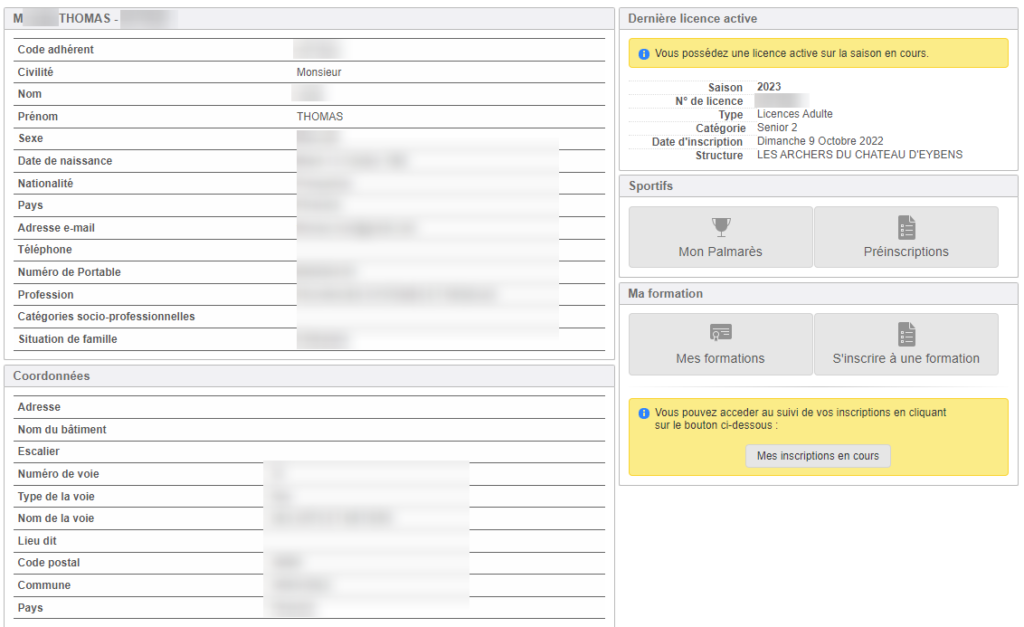Click the Lieu dit label
This screenshot has height=627, width=1024.
[37, 541]
